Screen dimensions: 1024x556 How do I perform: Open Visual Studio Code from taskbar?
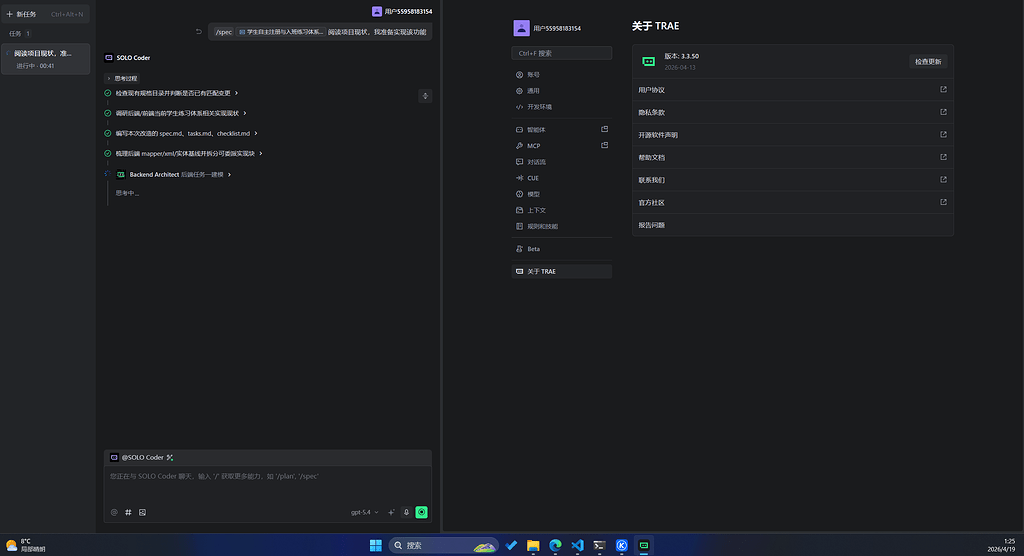coord(577,545)
